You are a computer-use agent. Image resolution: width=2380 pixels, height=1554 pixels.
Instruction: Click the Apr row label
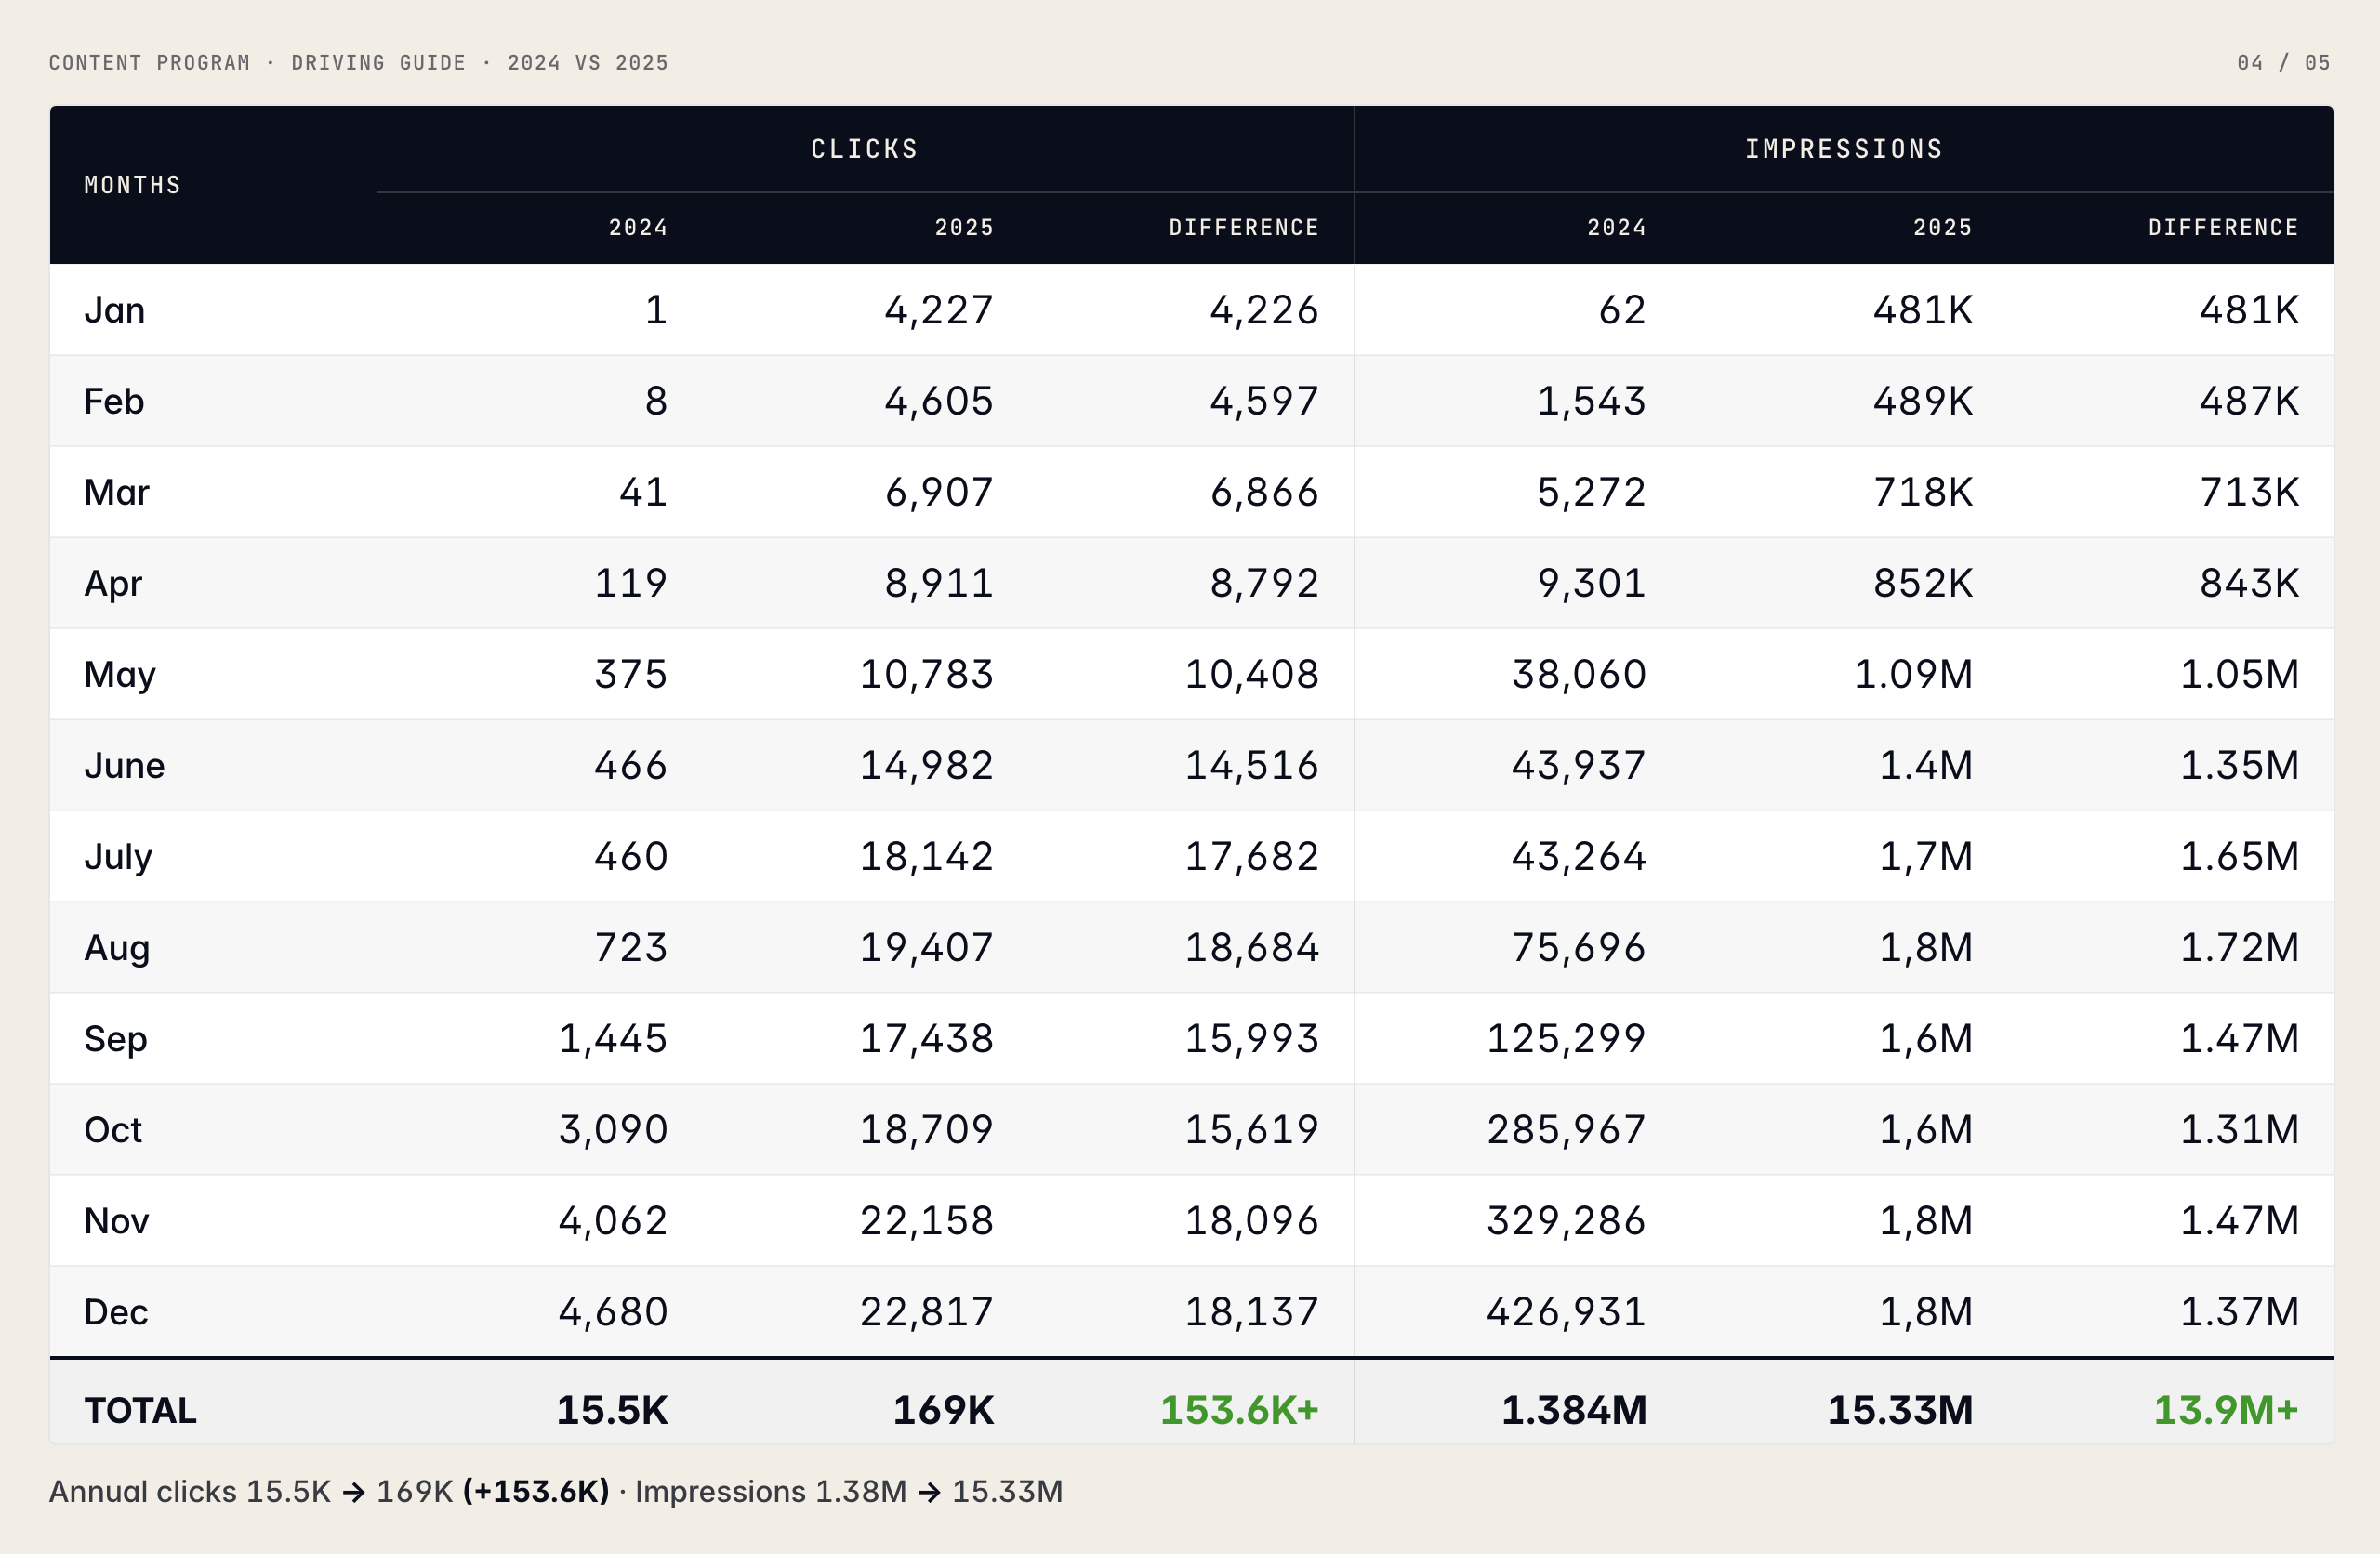tap(113, 583)
